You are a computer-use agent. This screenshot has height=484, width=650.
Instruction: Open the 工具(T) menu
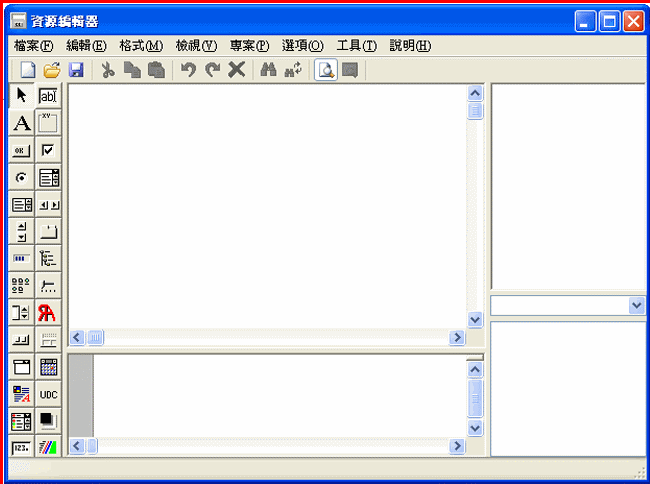pyautogui.click(x=356, y=45)
